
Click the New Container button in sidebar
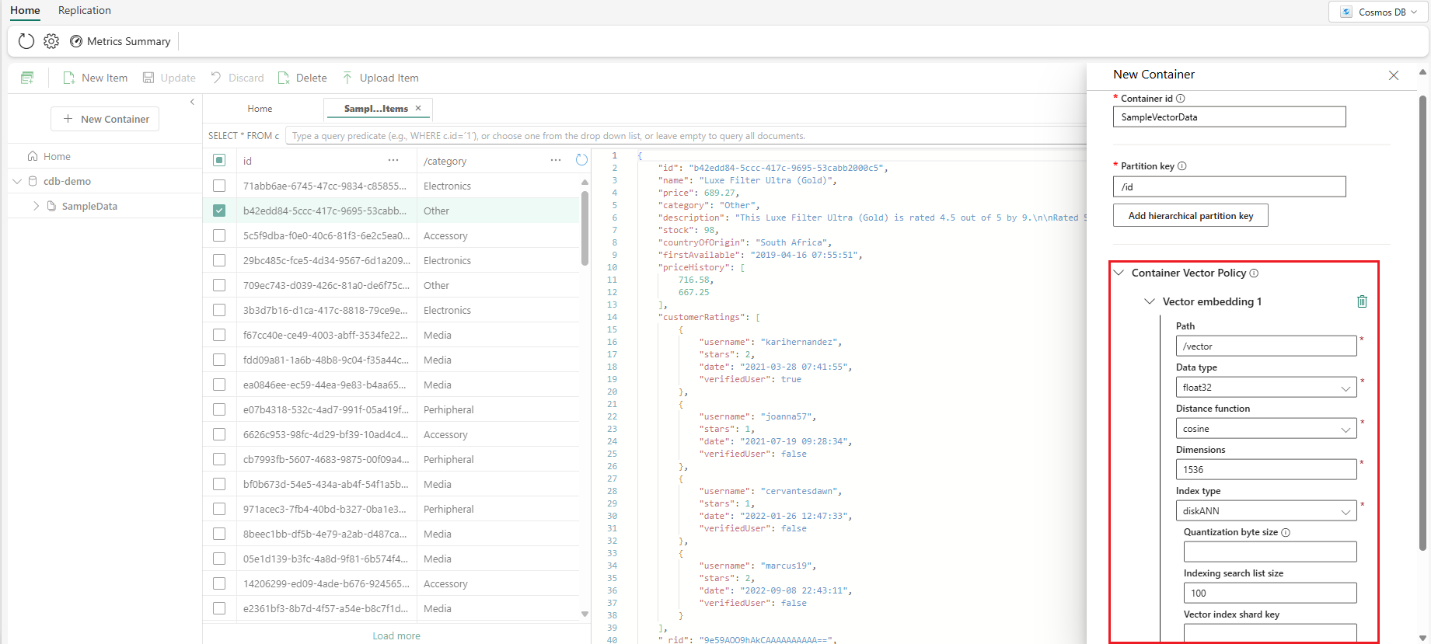click(105, 119)
